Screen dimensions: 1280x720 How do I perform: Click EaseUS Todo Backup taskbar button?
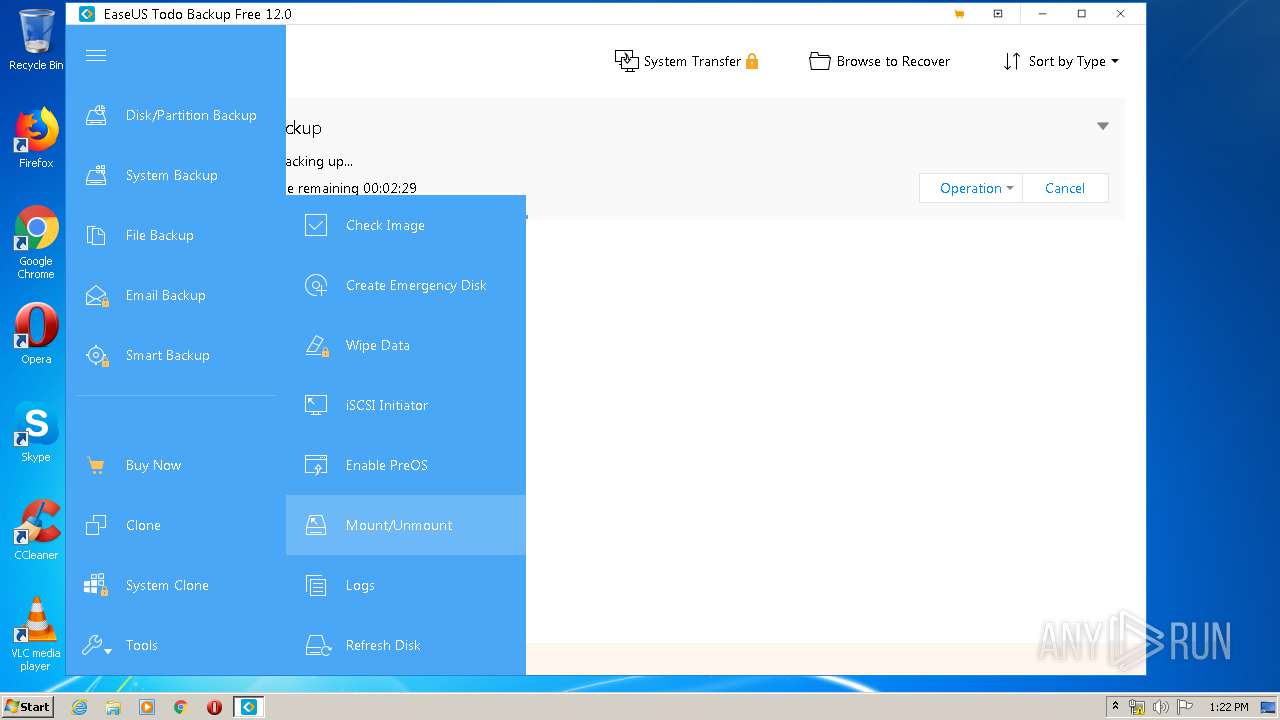[248, 707]
